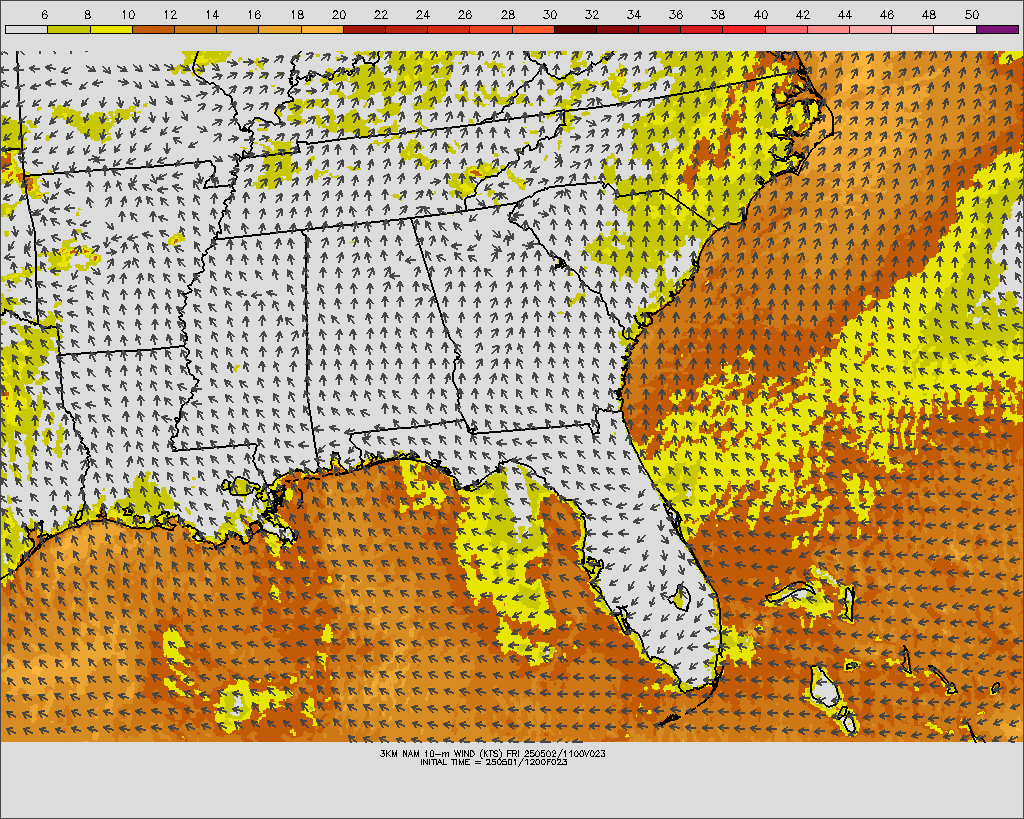
Task: Click the pink swatch between 42 and 44
Action: [x=829, y=29]
